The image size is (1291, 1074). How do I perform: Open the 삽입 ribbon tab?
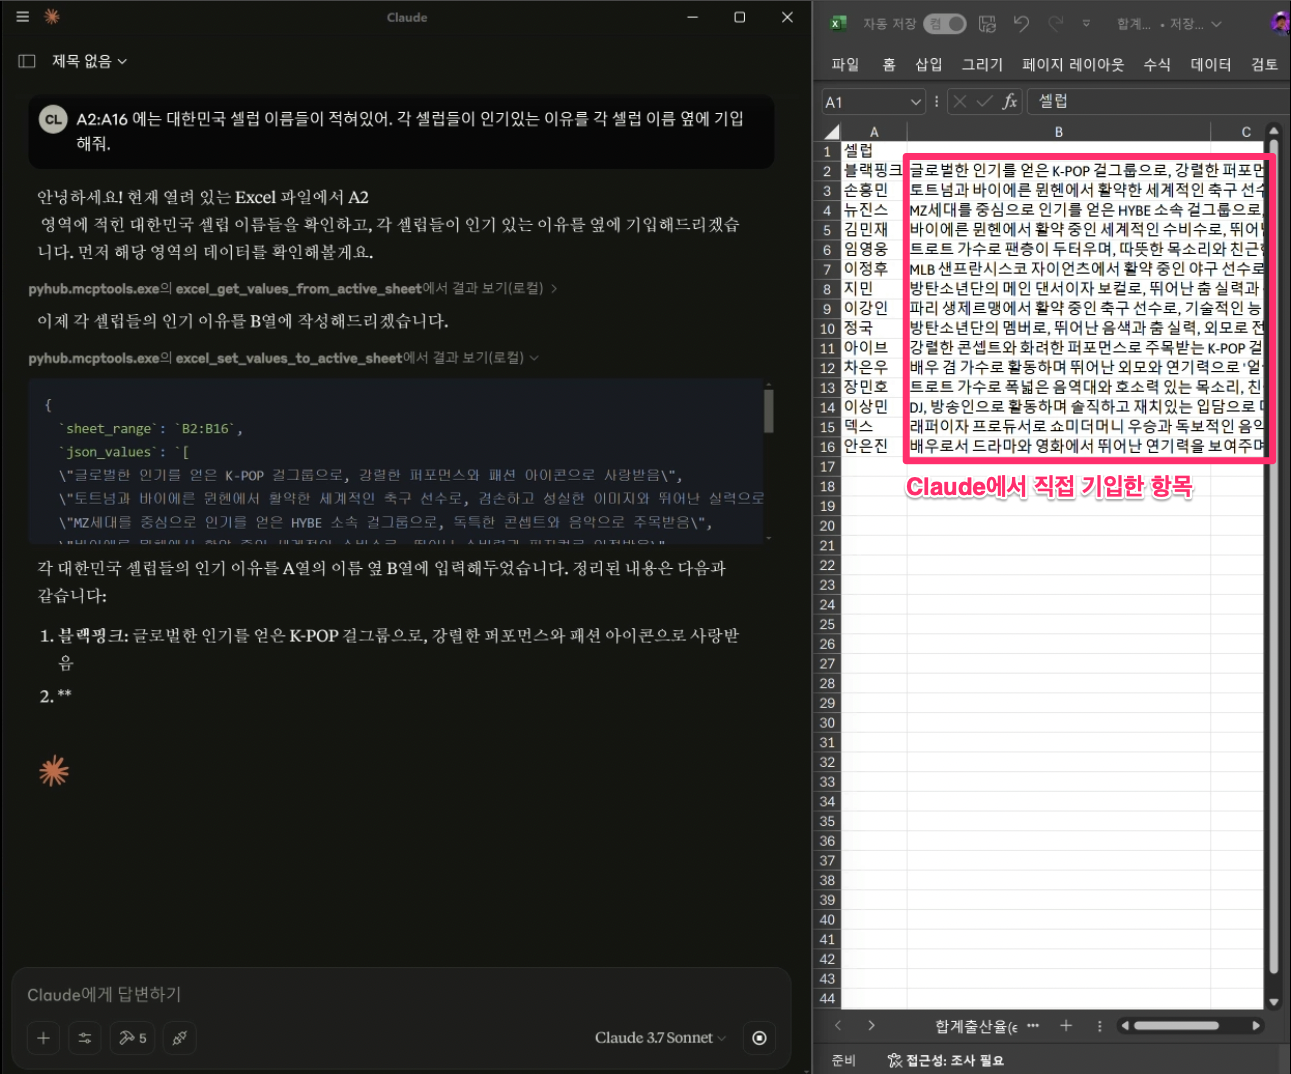point(928,64)
